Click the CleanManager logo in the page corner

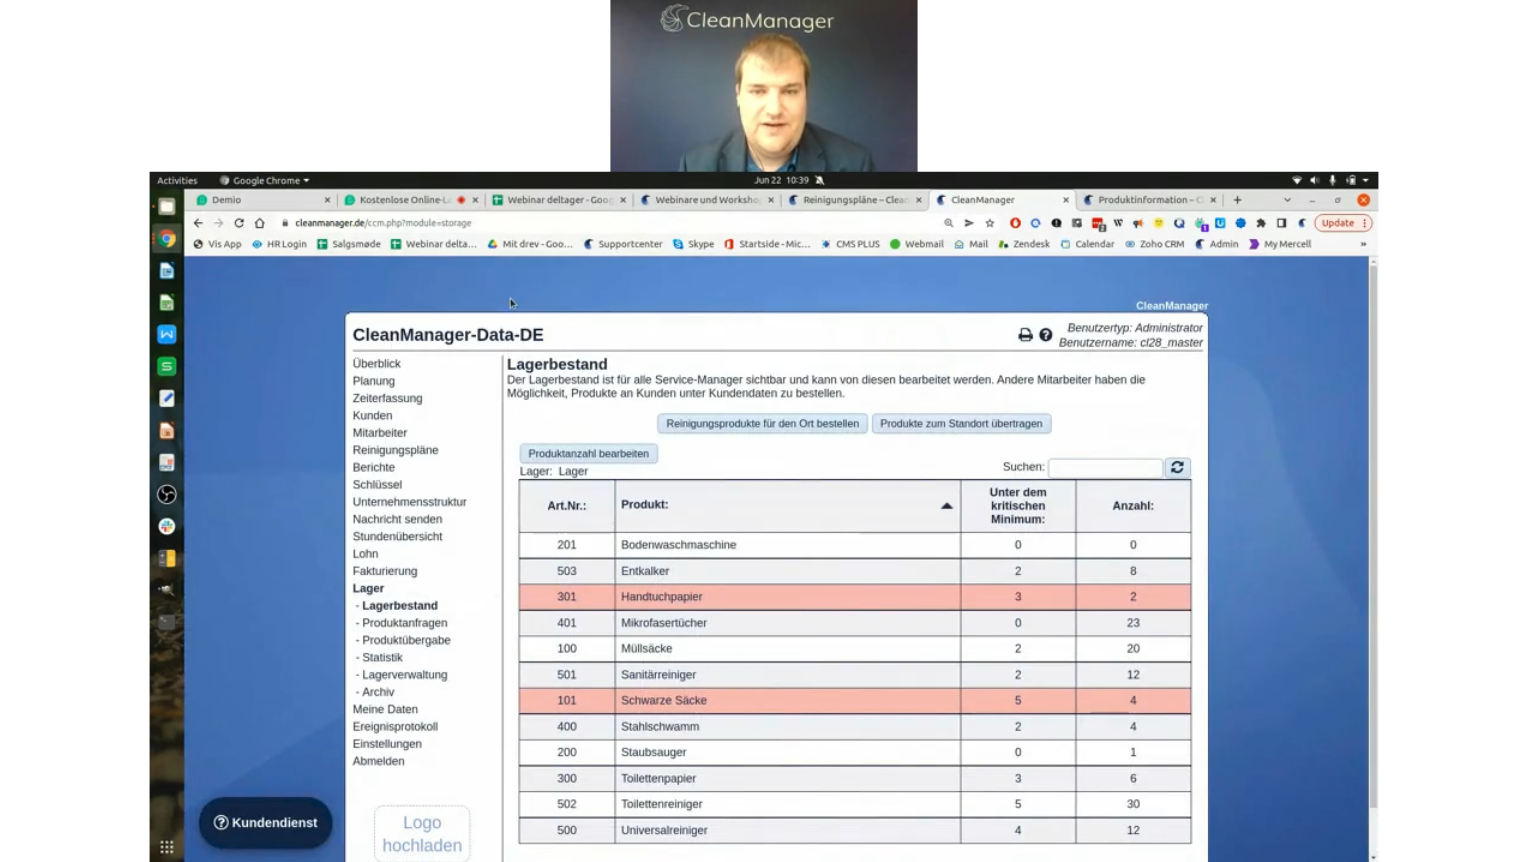(x=1171, y=306)
